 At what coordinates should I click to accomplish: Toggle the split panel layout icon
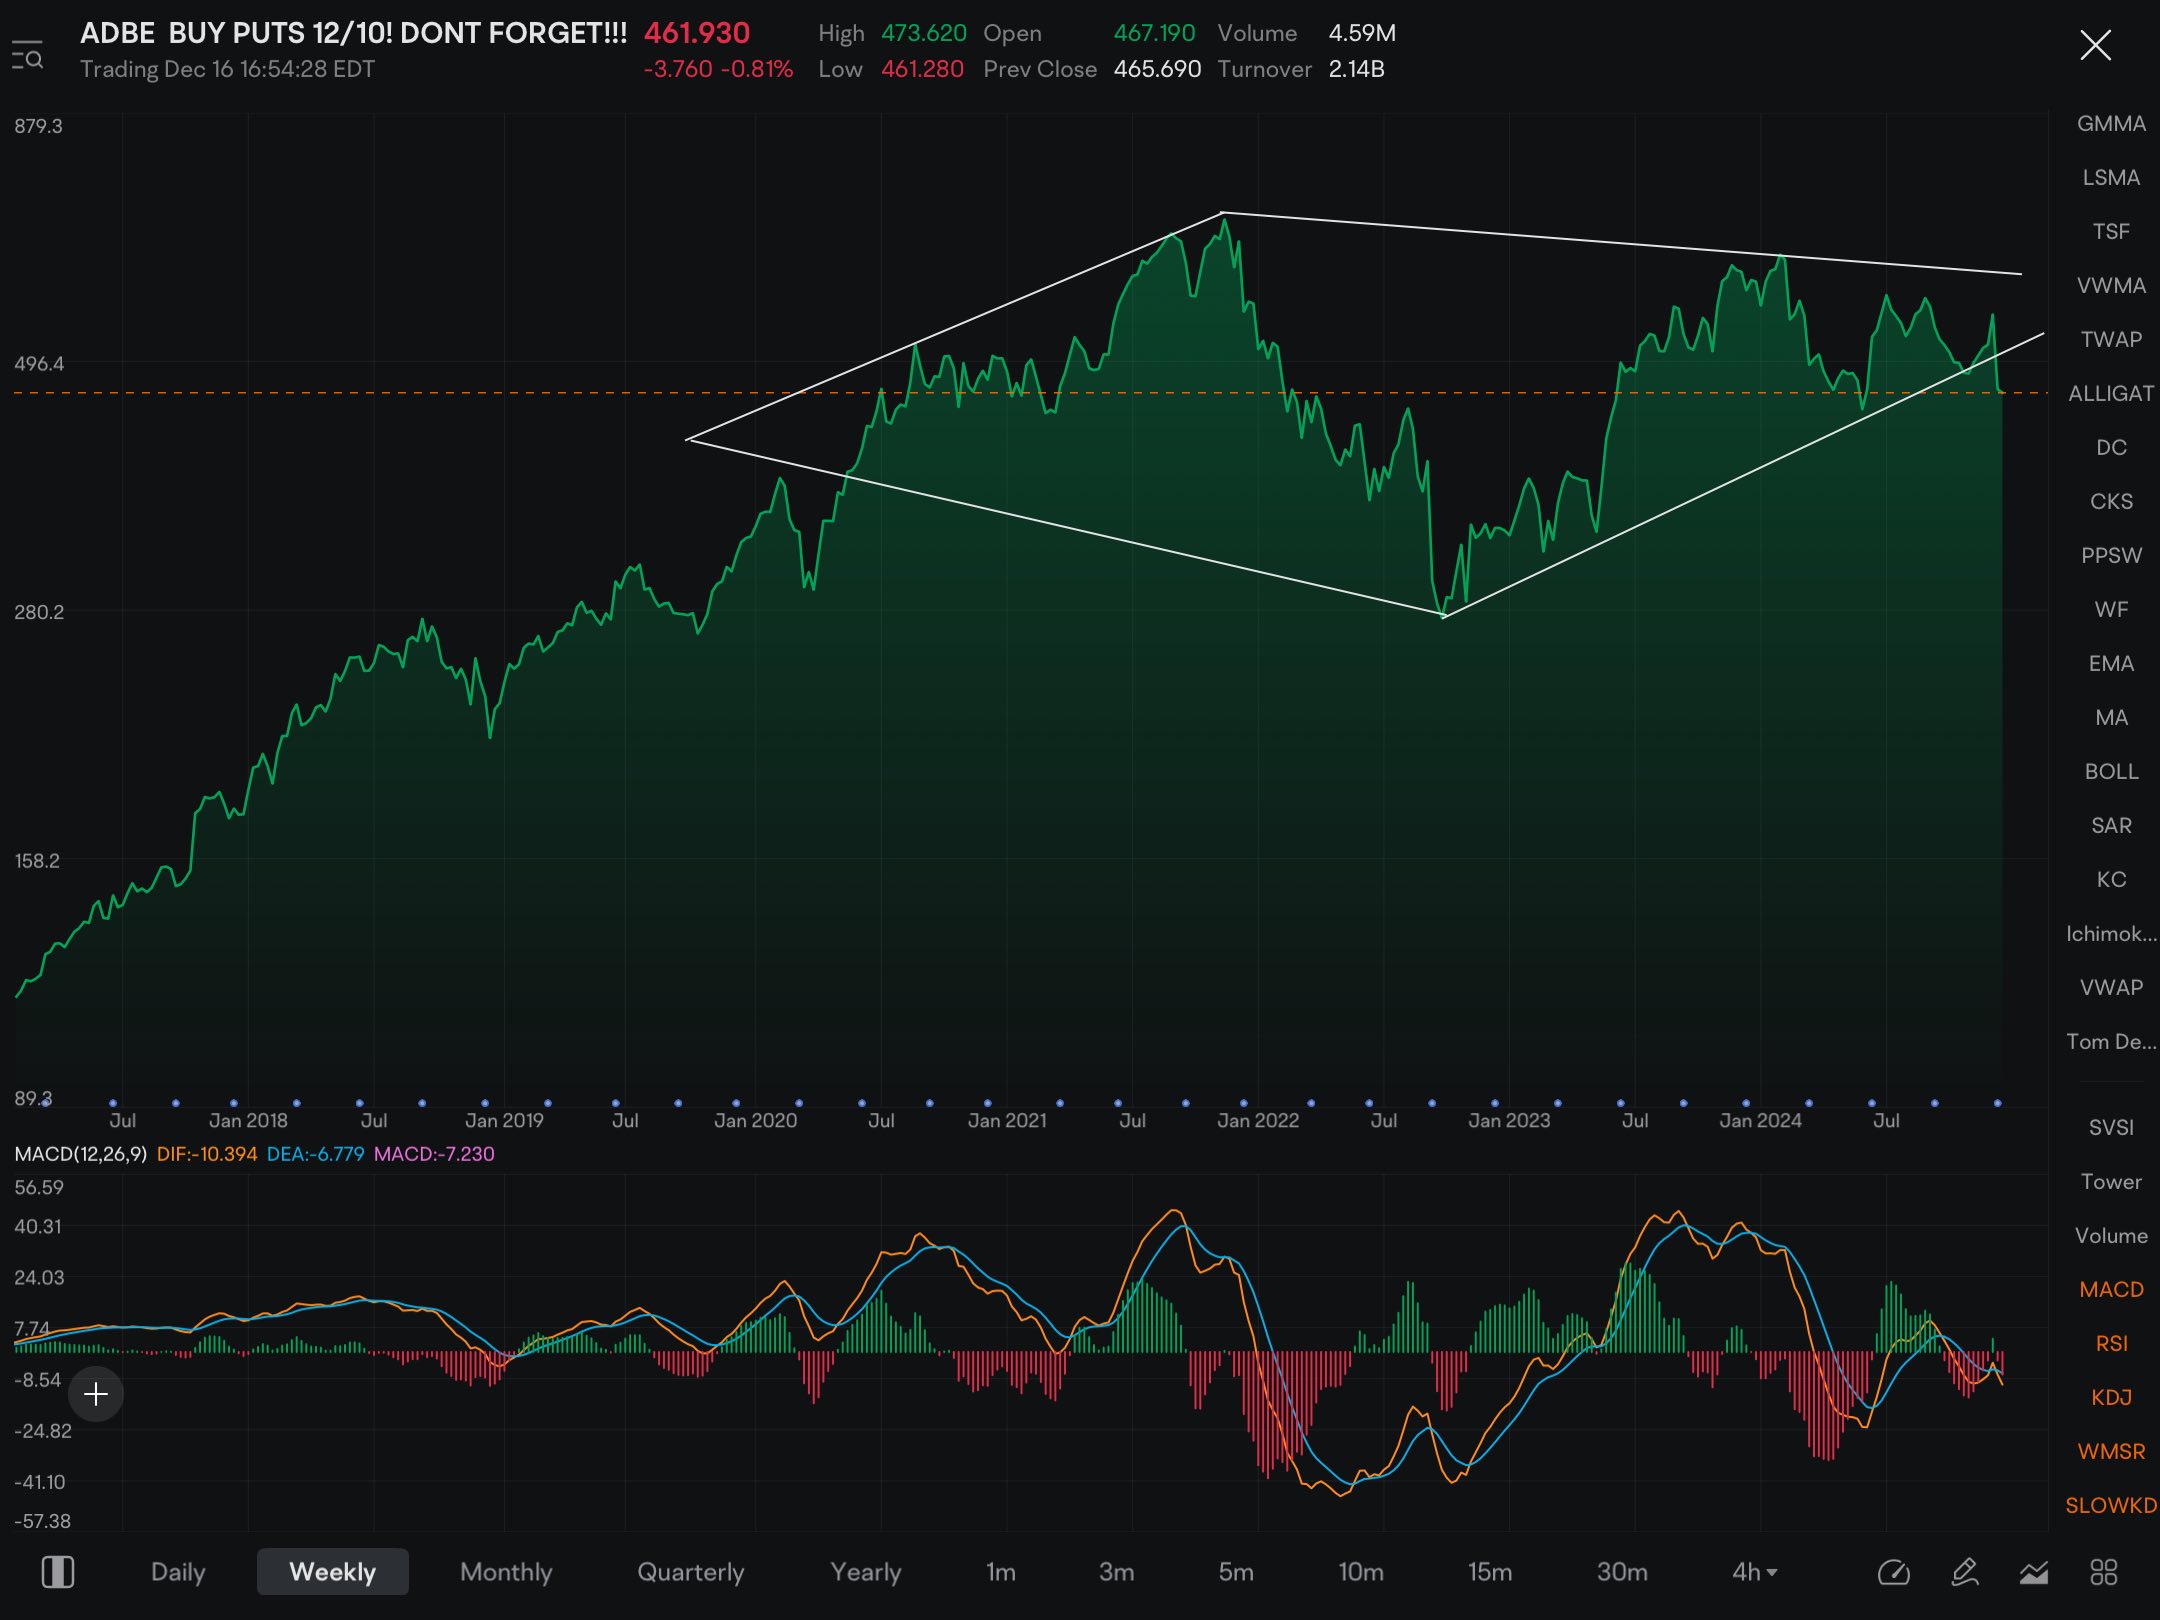pos(57,1572)
